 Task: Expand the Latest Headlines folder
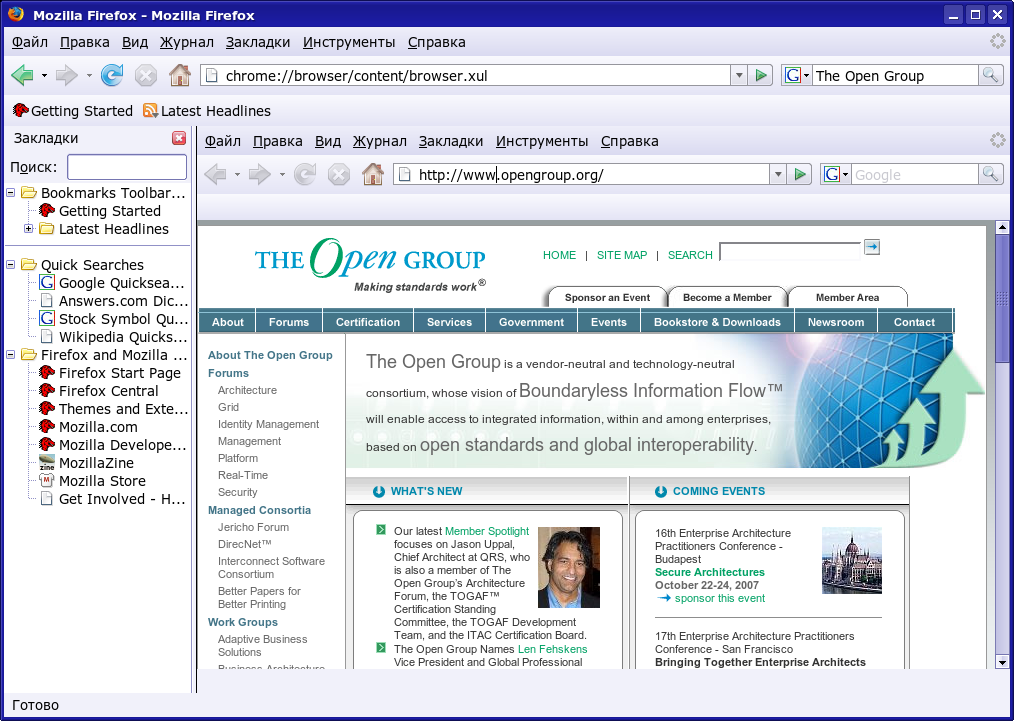click(29, 229)
